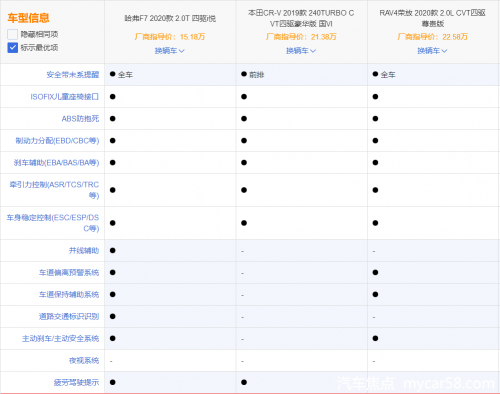
Task: Open the 车道偏离预警系统 label
Action: (69, 272)
